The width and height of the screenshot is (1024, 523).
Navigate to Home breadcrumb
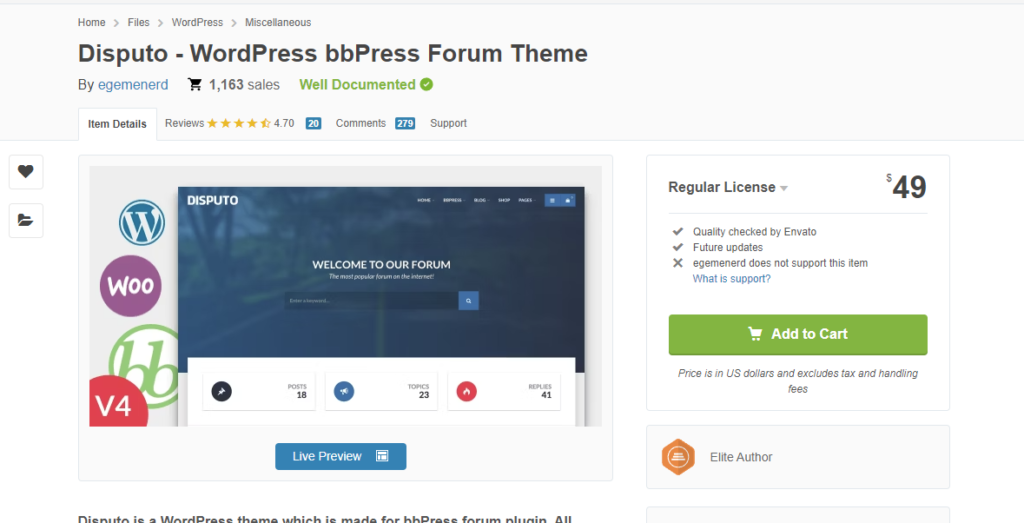[x=91, y=22]
